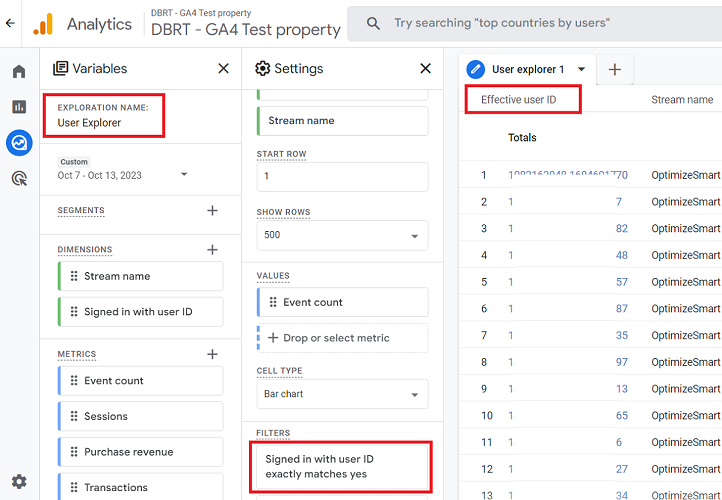Select the Explore icon in sidebar
Image resolution: width=722 pixels, height=500 pixels.
(x=19, y=143)
